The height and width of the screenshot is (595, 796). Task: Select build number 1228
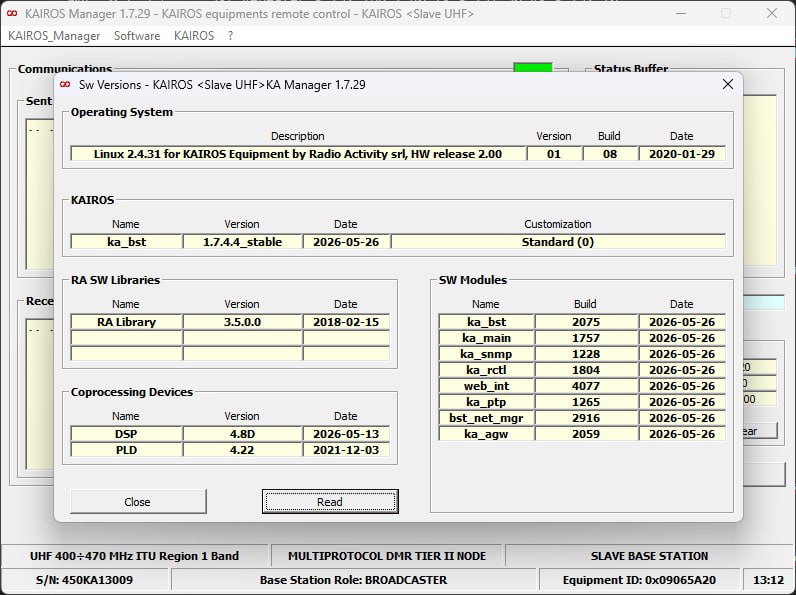(586, 354)
